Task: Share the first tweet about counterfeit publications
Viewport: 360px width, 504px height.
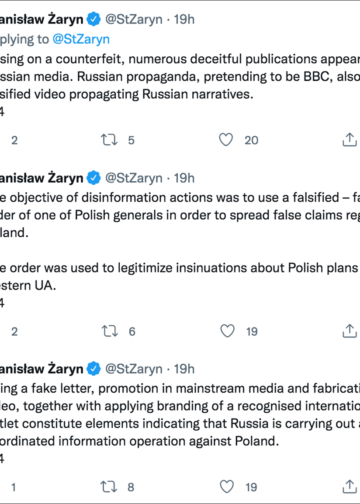Action: point(349,140)
